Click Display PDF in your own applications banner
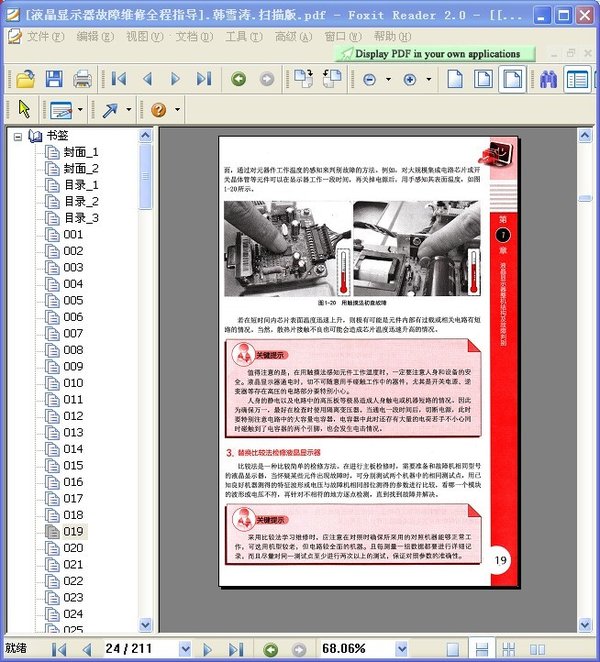This screenshot has height=662, width=600. point(434,54)
